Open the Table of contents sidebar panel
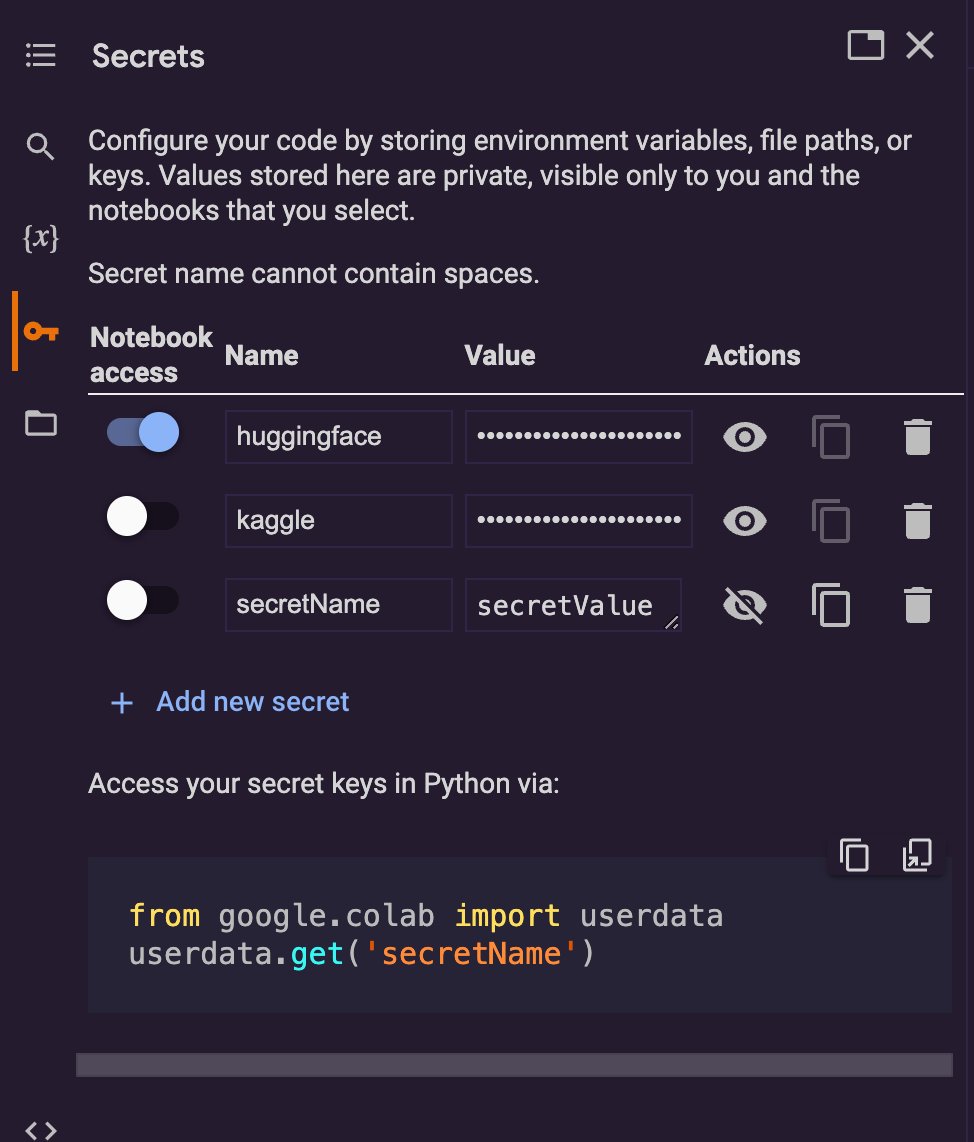The height and width of the screenshot is (1142, 974). 40,55
